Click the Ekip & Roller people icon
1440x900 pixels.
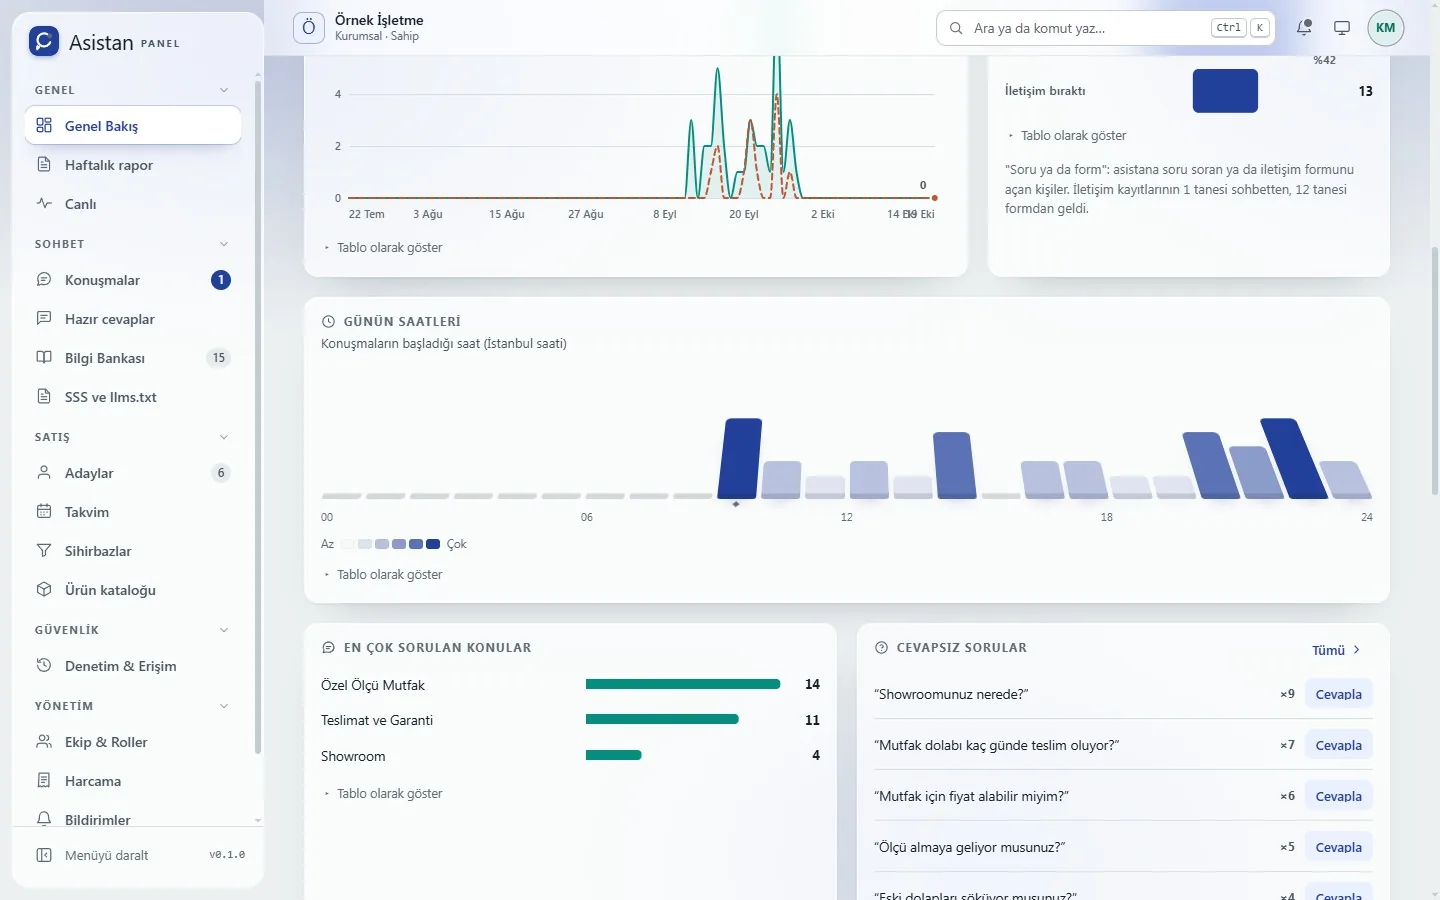tap(44, 741)
